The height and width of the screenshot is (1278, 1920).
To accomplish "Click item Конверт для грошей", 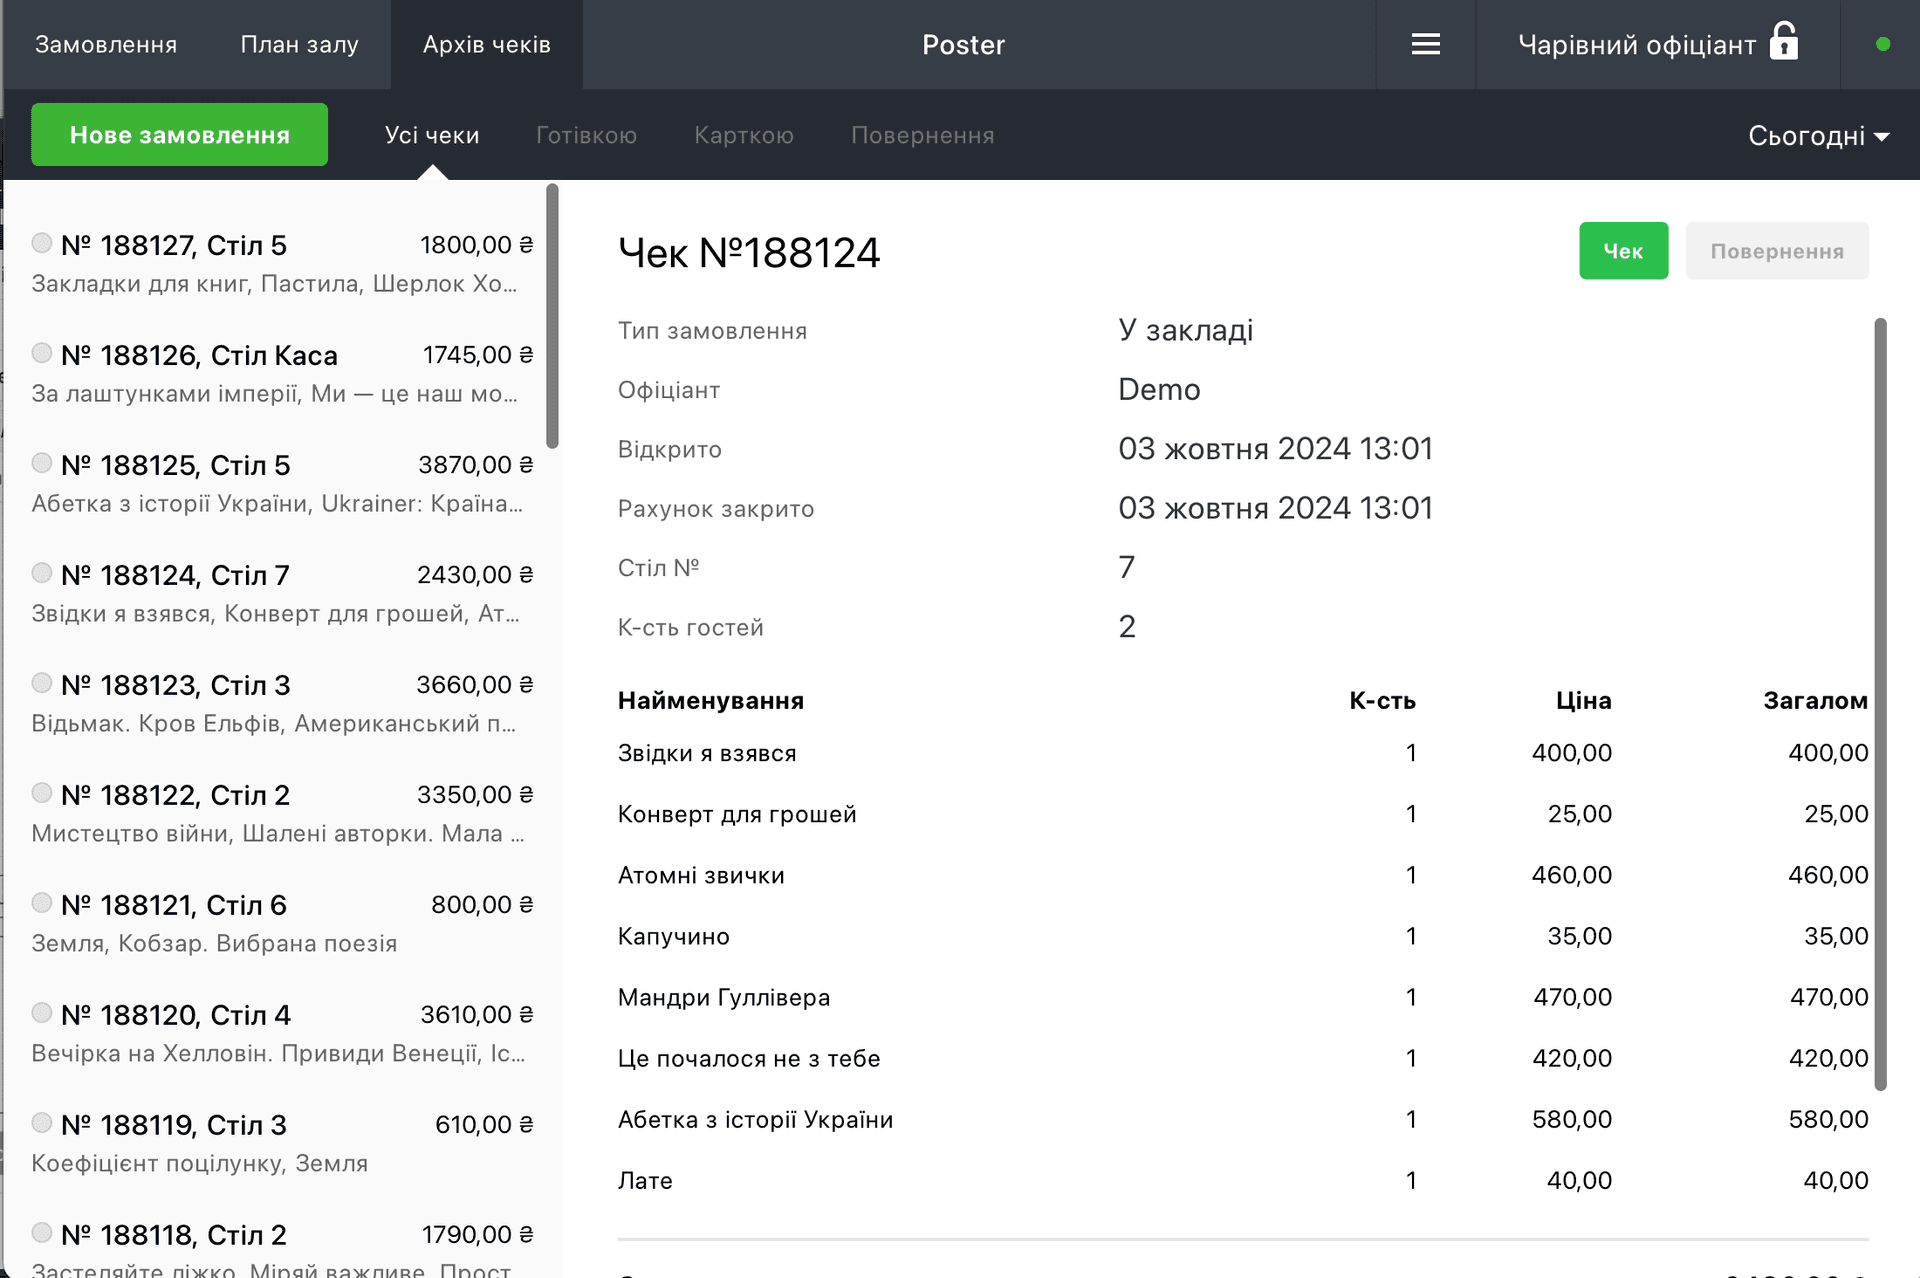I will 737,814.
